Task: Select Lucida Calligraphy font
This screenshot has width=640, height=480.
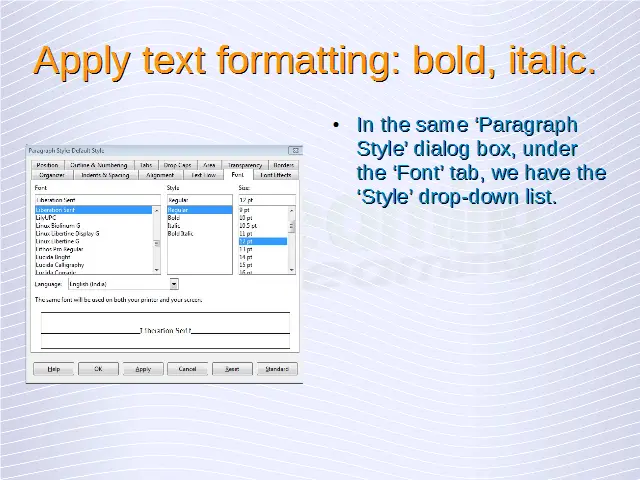Action: click(x=61, y=264)
